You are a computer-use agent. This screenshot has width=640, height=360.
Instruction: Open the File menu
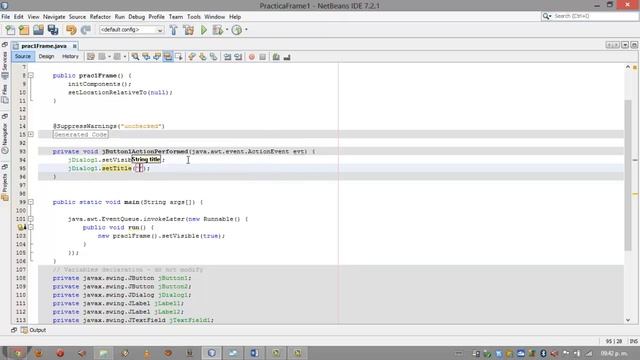coord(6,17)
